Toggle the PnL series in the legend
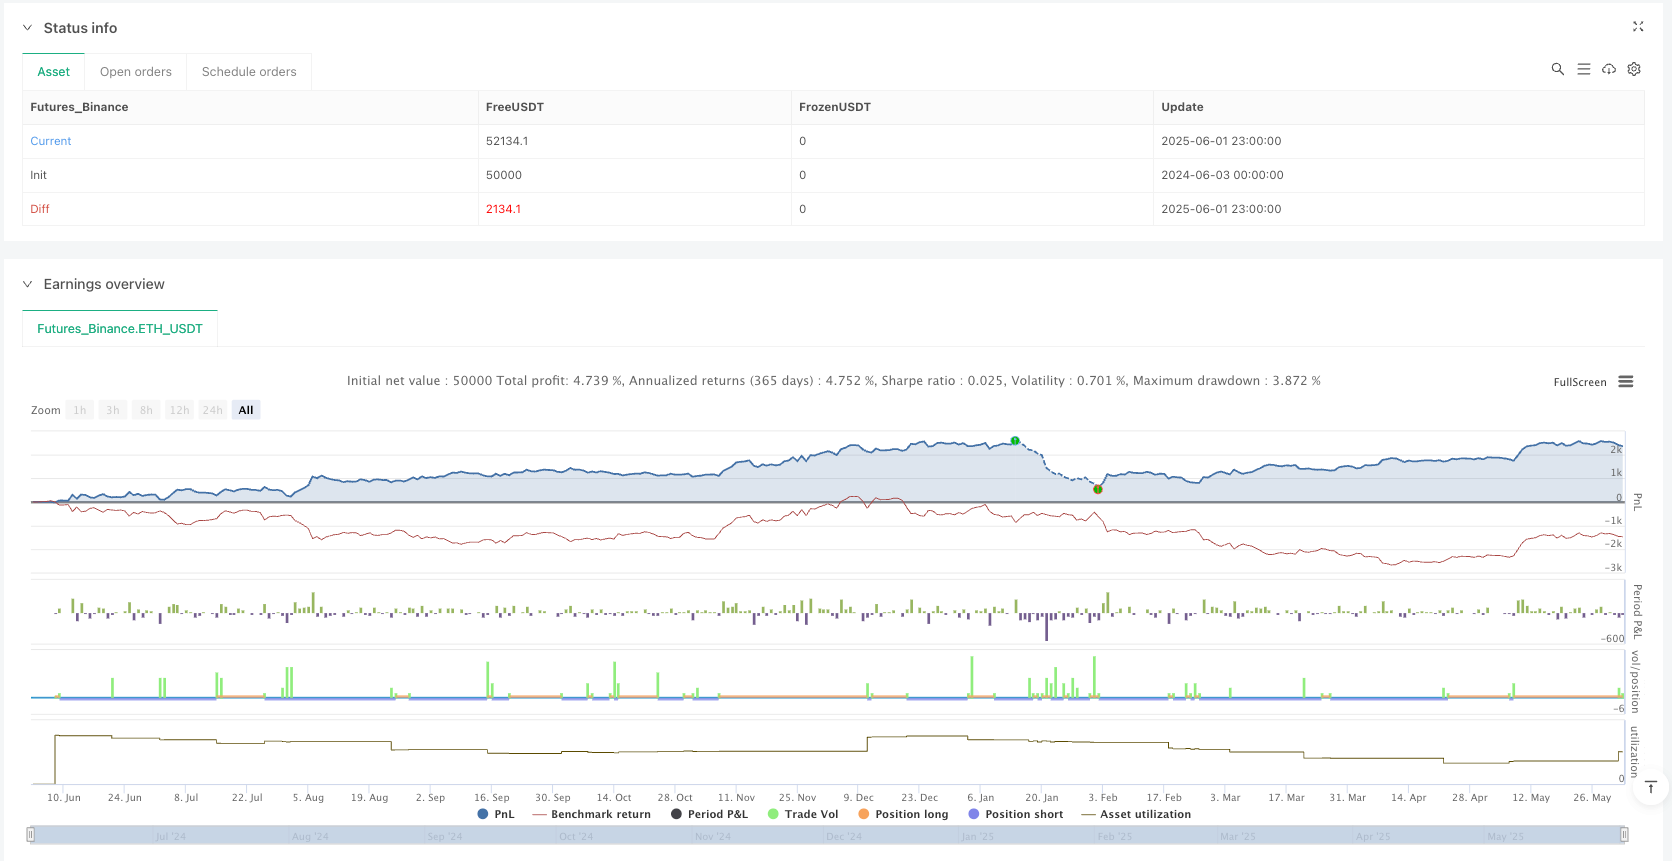Image resolution: width=1672 pixels, height=861 pixels. pyautogui.click(x=496, y=814)
